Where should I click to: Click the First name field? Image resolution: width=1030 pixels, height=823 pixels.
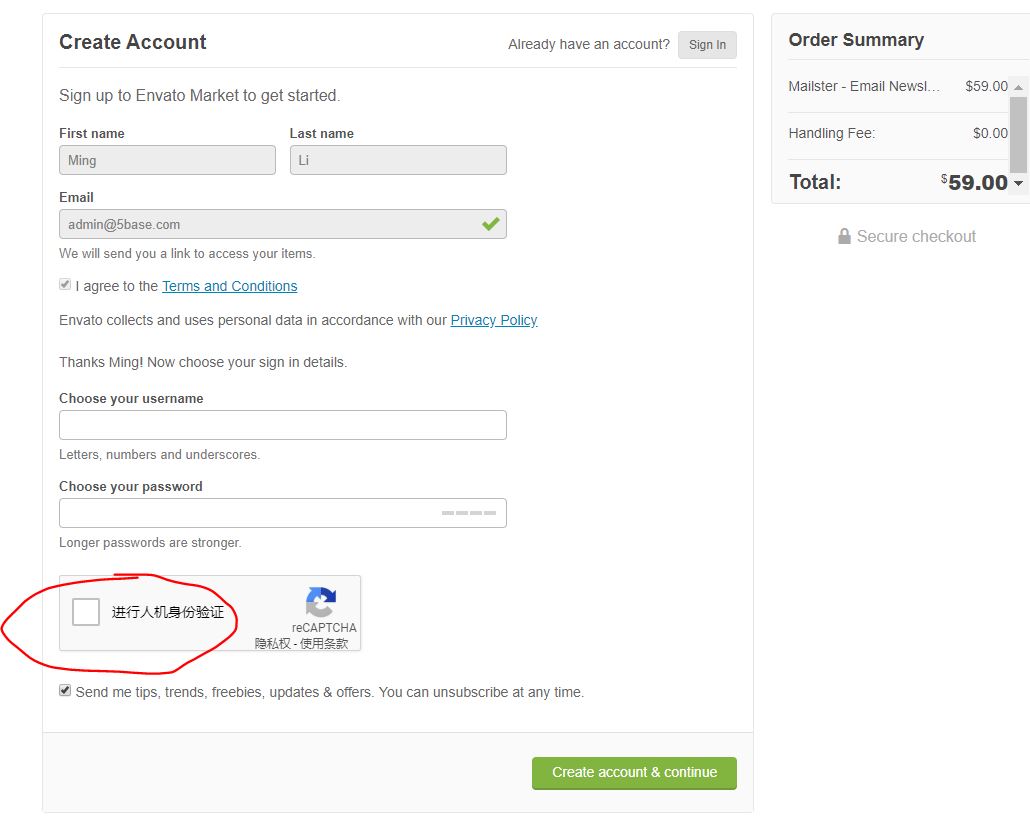[168, 160]
